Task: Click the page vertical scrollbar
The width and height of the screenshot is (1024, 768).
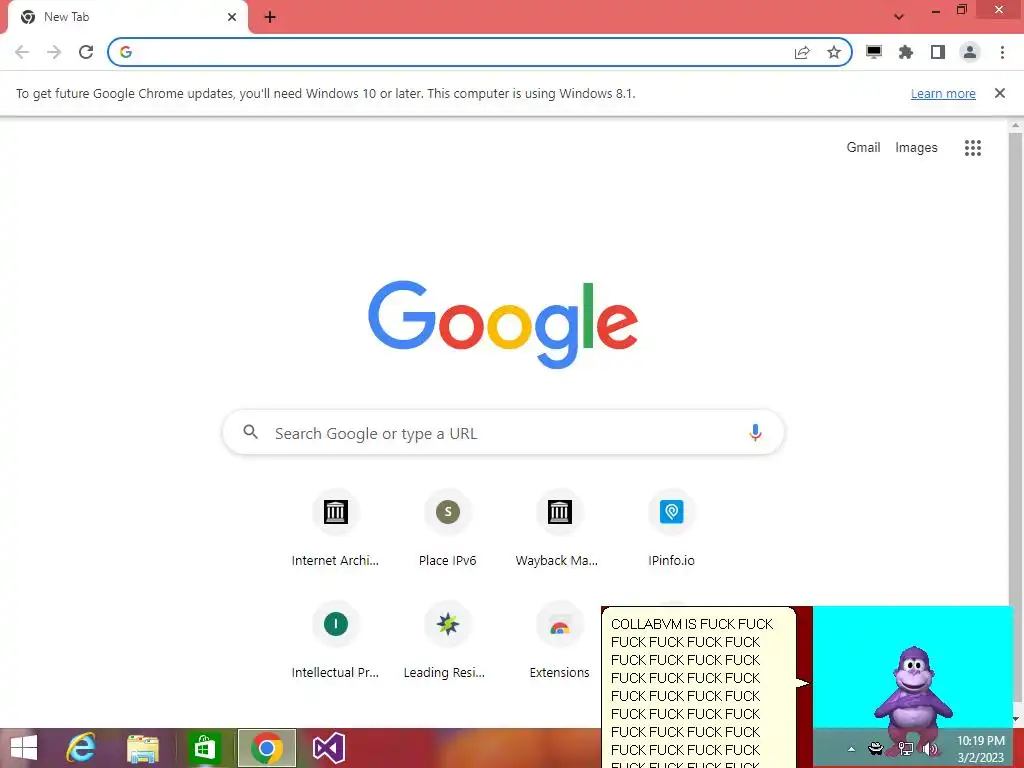Action: click(x=1015, y=418)
